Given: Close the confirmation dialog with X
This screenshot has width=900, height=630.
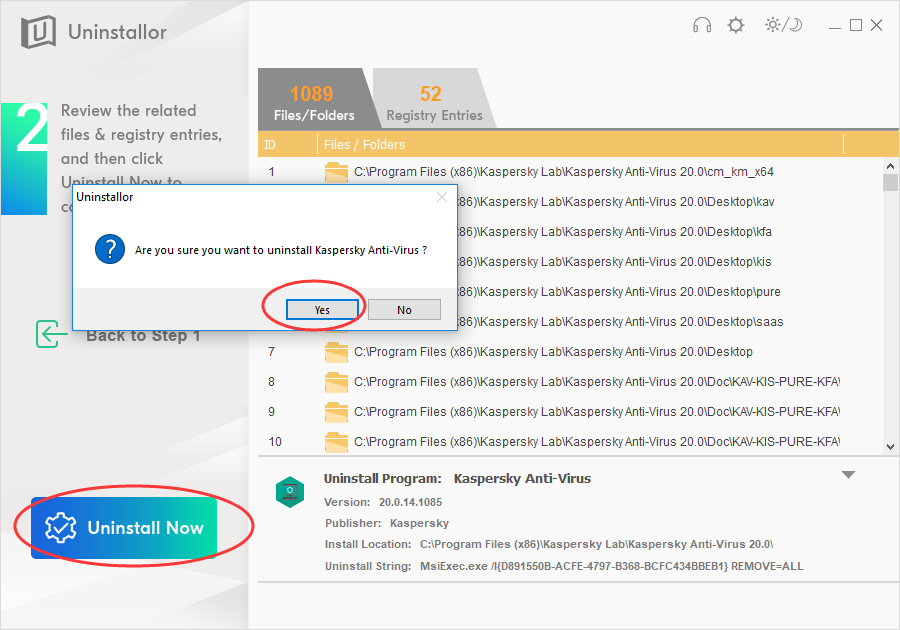Looking at the screenshot, I should point(441,197).
